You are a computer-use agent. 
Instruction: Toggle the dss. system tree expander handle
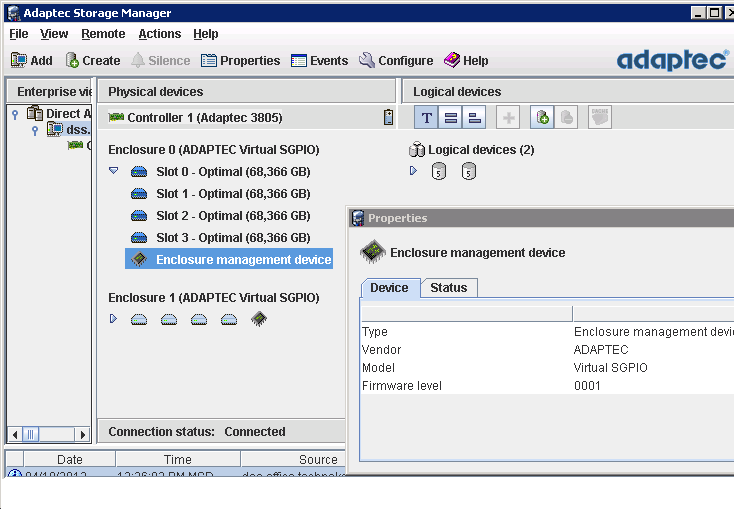[x=35, y=130]
